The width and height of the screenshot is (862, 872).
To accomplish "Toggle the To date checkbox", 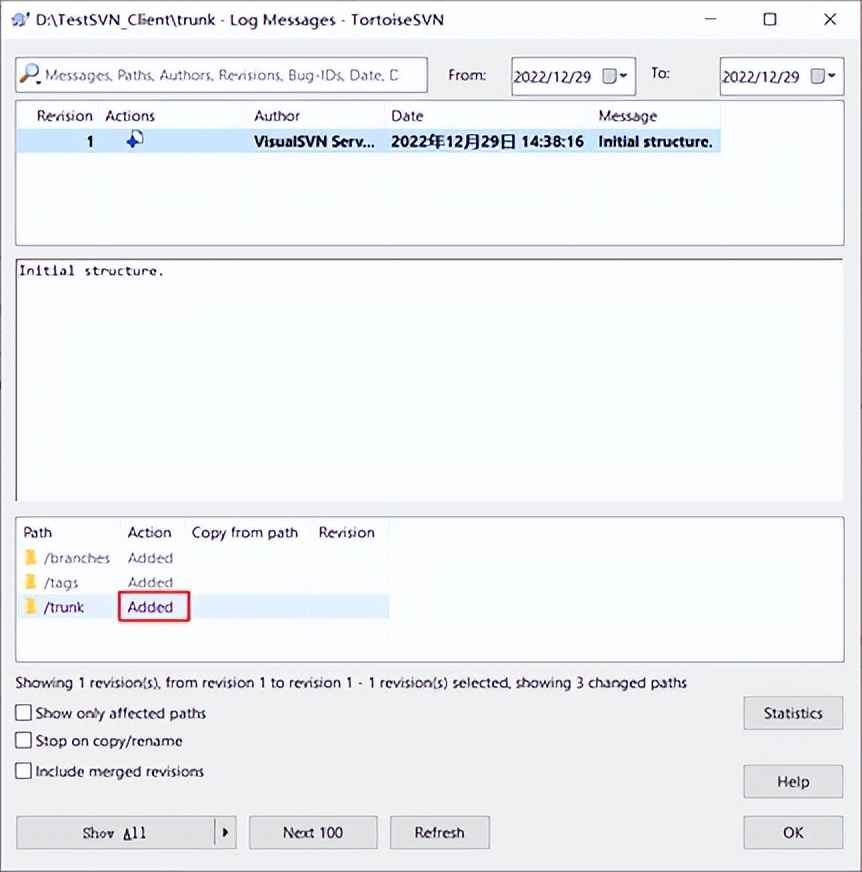I will pyautogui.click(x=818, y=76).
